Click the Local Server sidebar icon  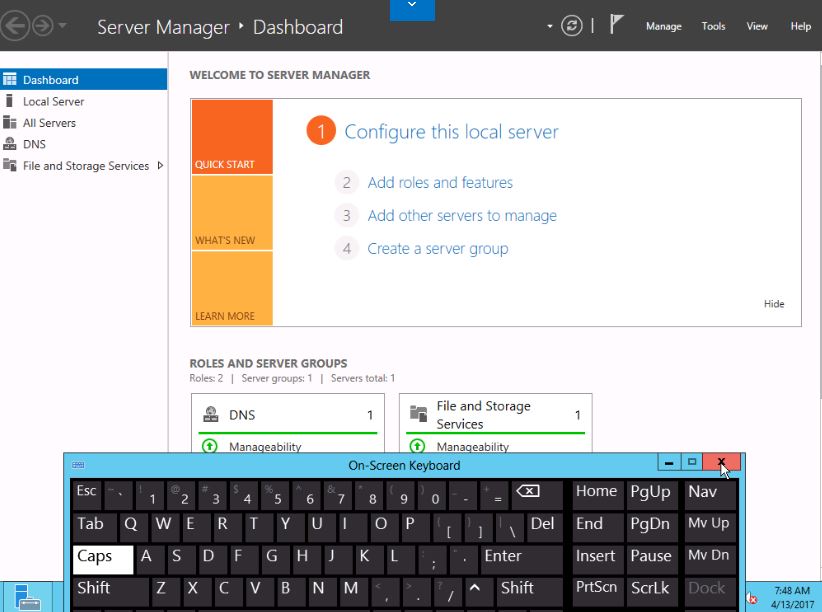(10, 101)
